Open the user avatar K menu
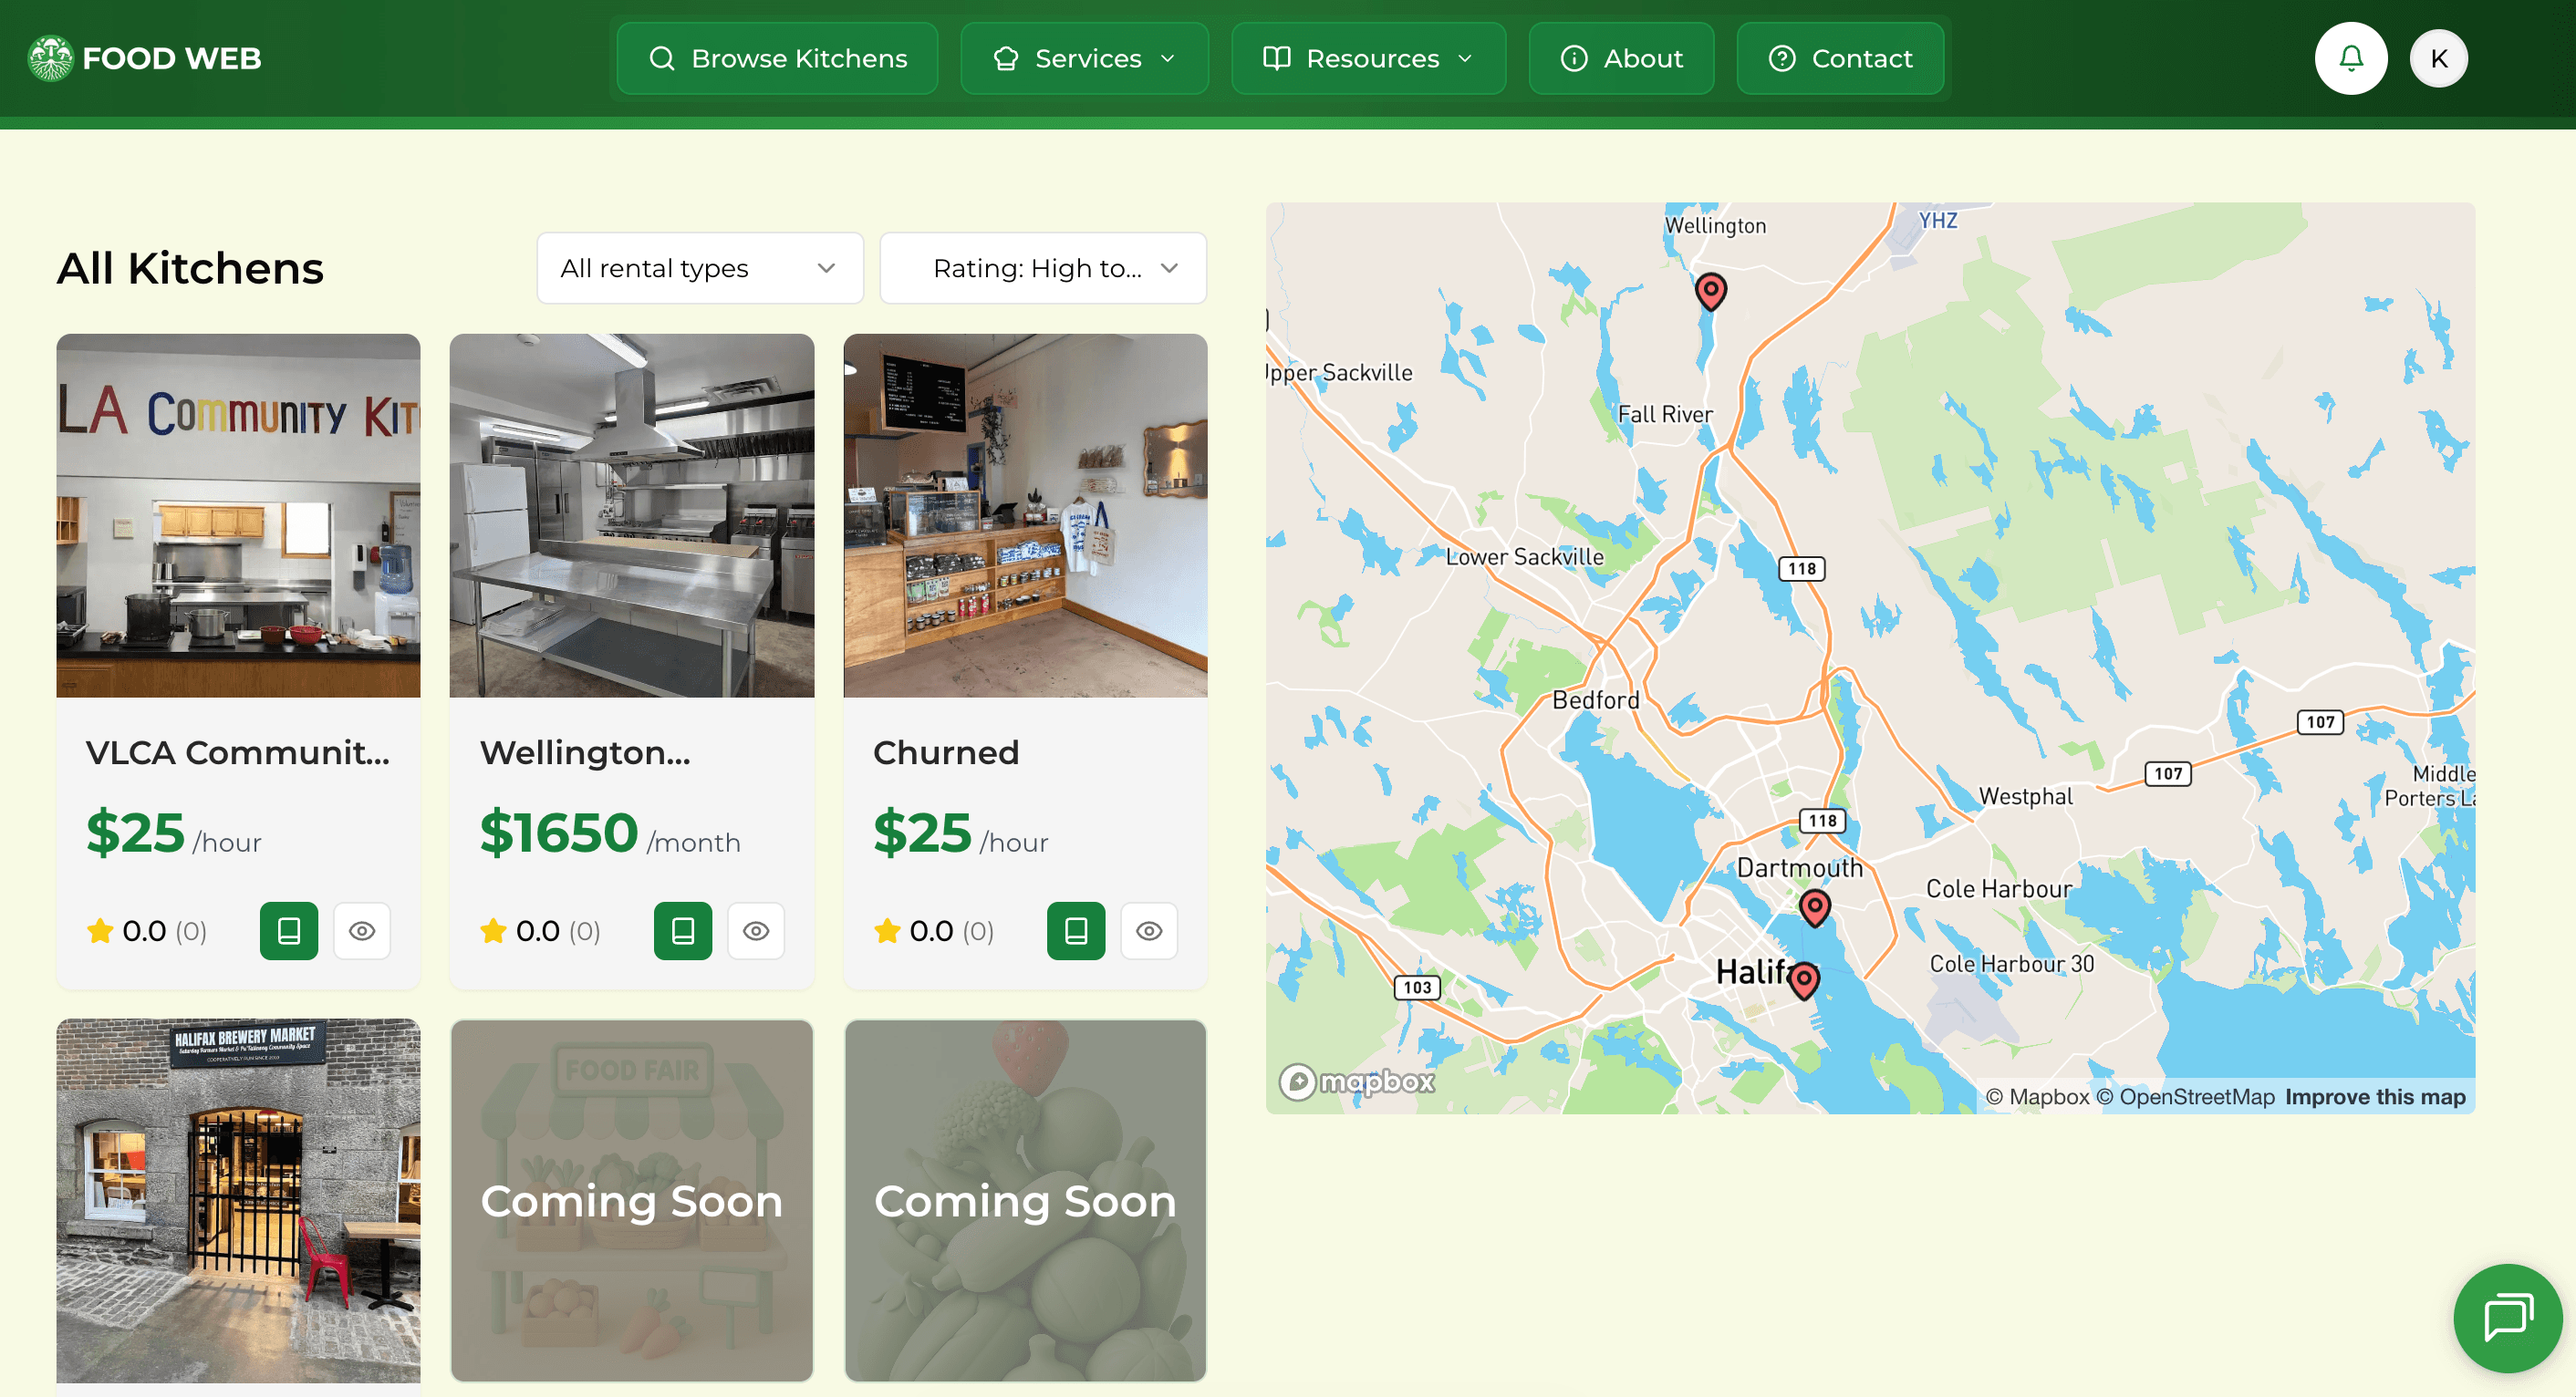The height and width of the screenshot is (1397, 2576). point(2438,58)
